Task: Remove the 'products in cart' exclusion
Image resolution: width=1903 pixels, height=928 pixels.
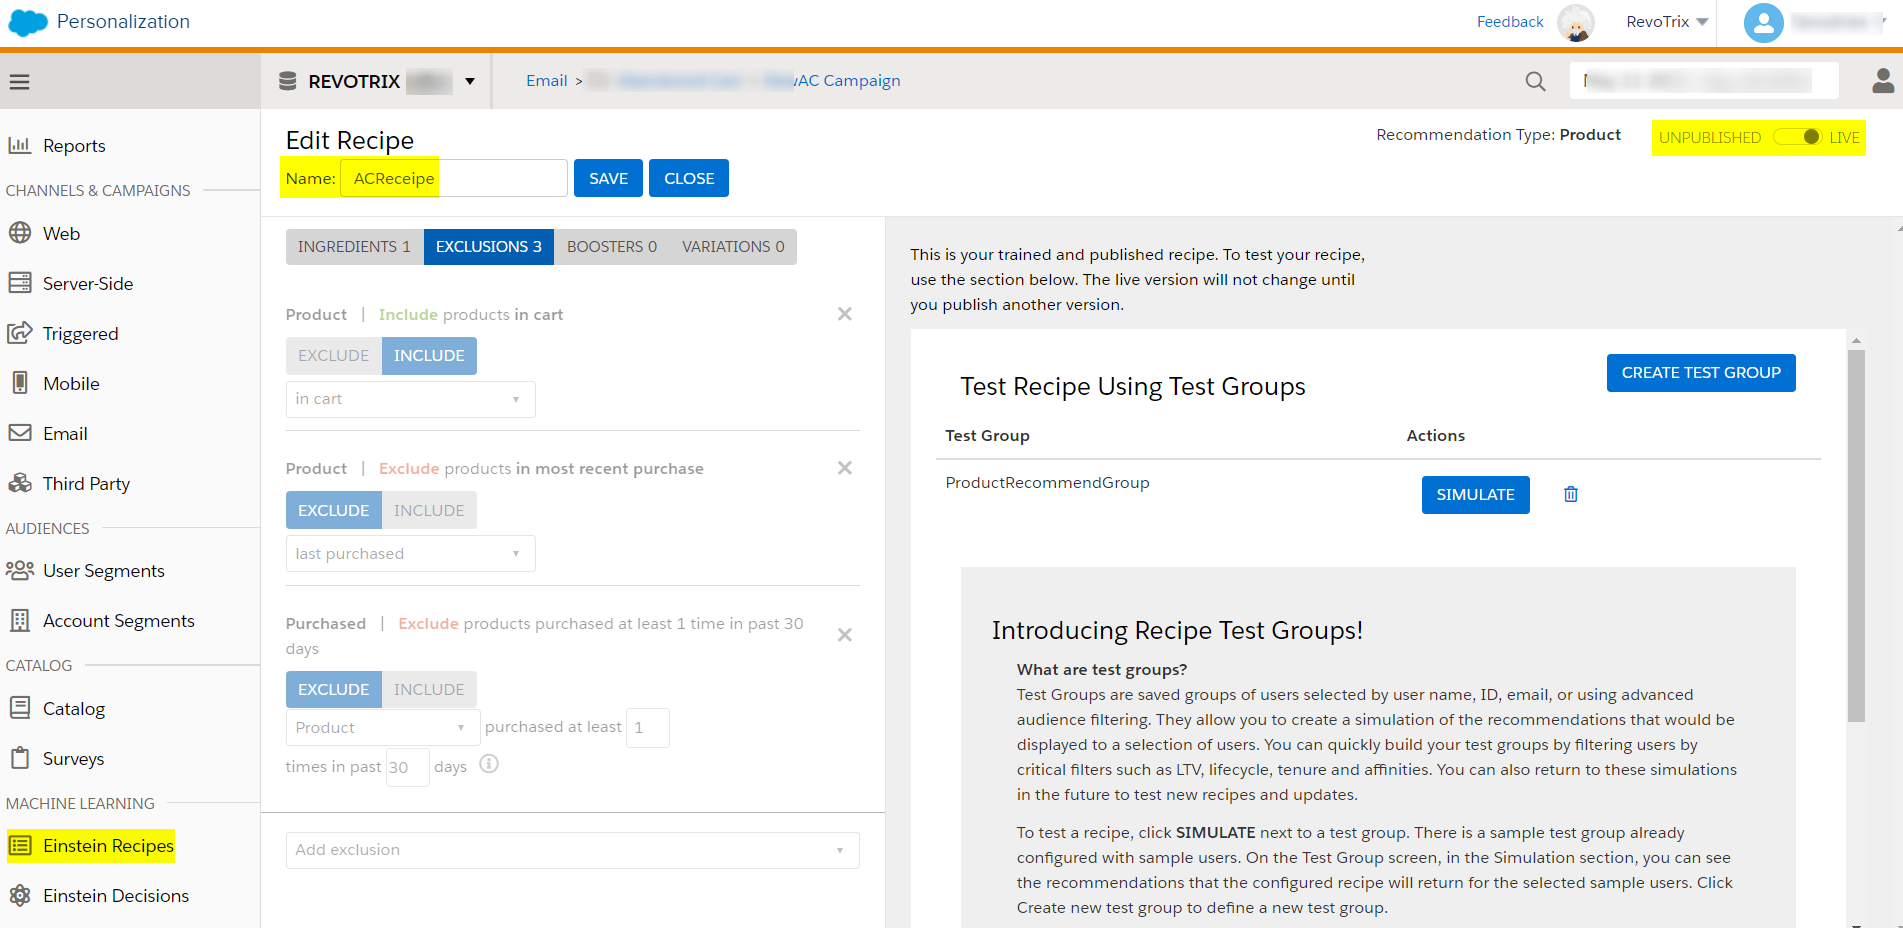Action: pos(845,314)
